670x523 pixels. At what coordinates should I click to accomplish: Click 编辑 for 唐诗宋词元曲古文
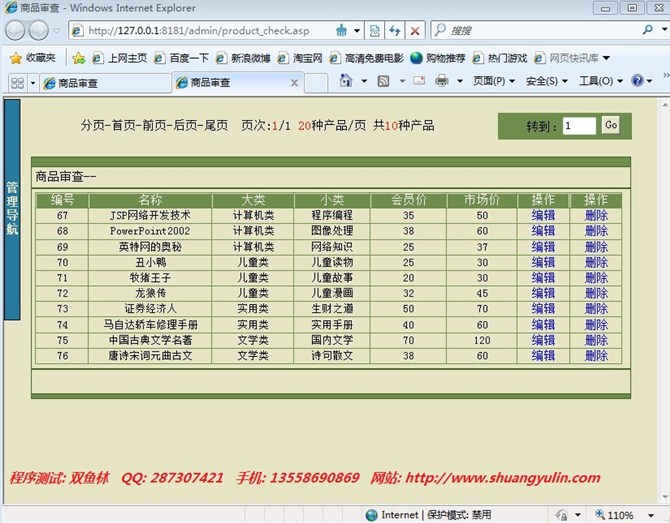click(543, 356)
